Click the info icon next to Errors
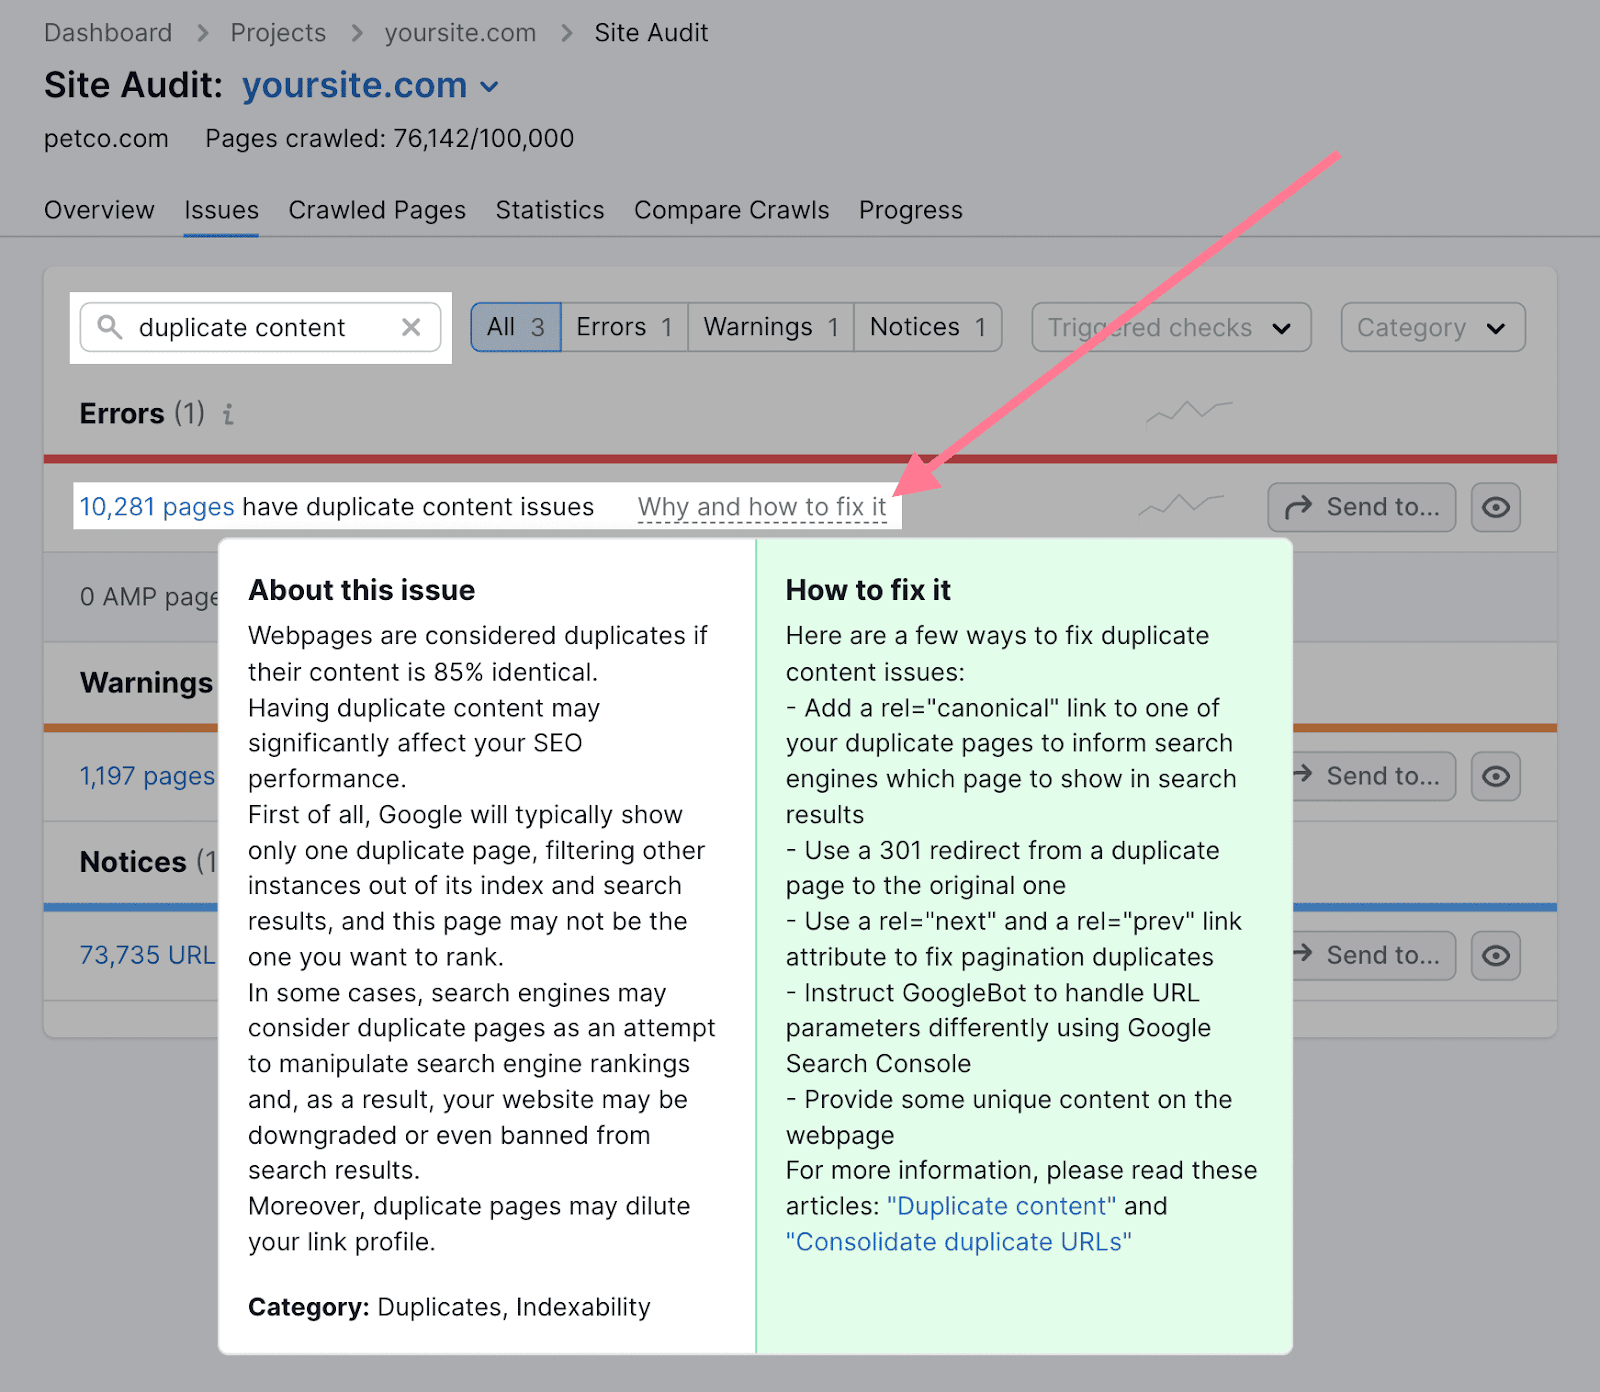Image resolution: width=1600 pixels, height=1392 pixels. point(227,415)
